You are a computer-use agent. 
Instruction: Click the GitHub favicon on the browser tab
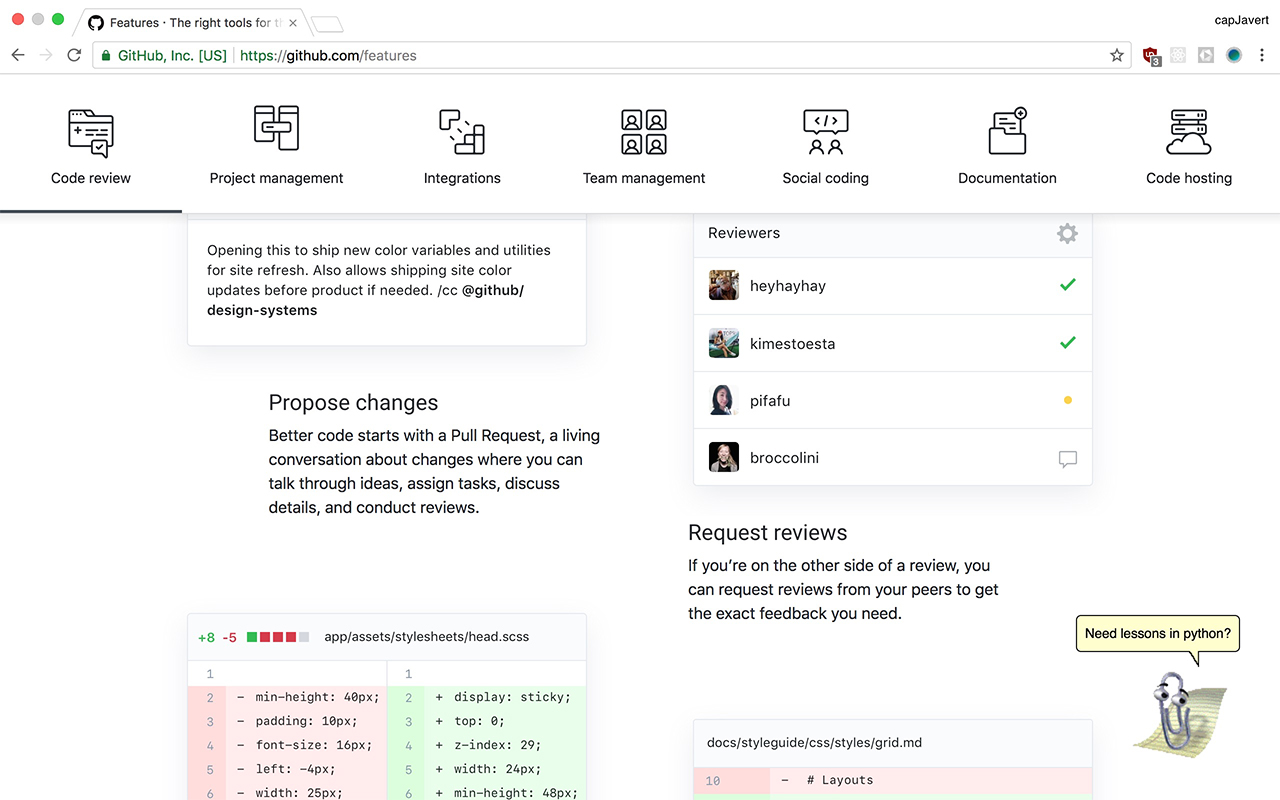click(96, 22)
